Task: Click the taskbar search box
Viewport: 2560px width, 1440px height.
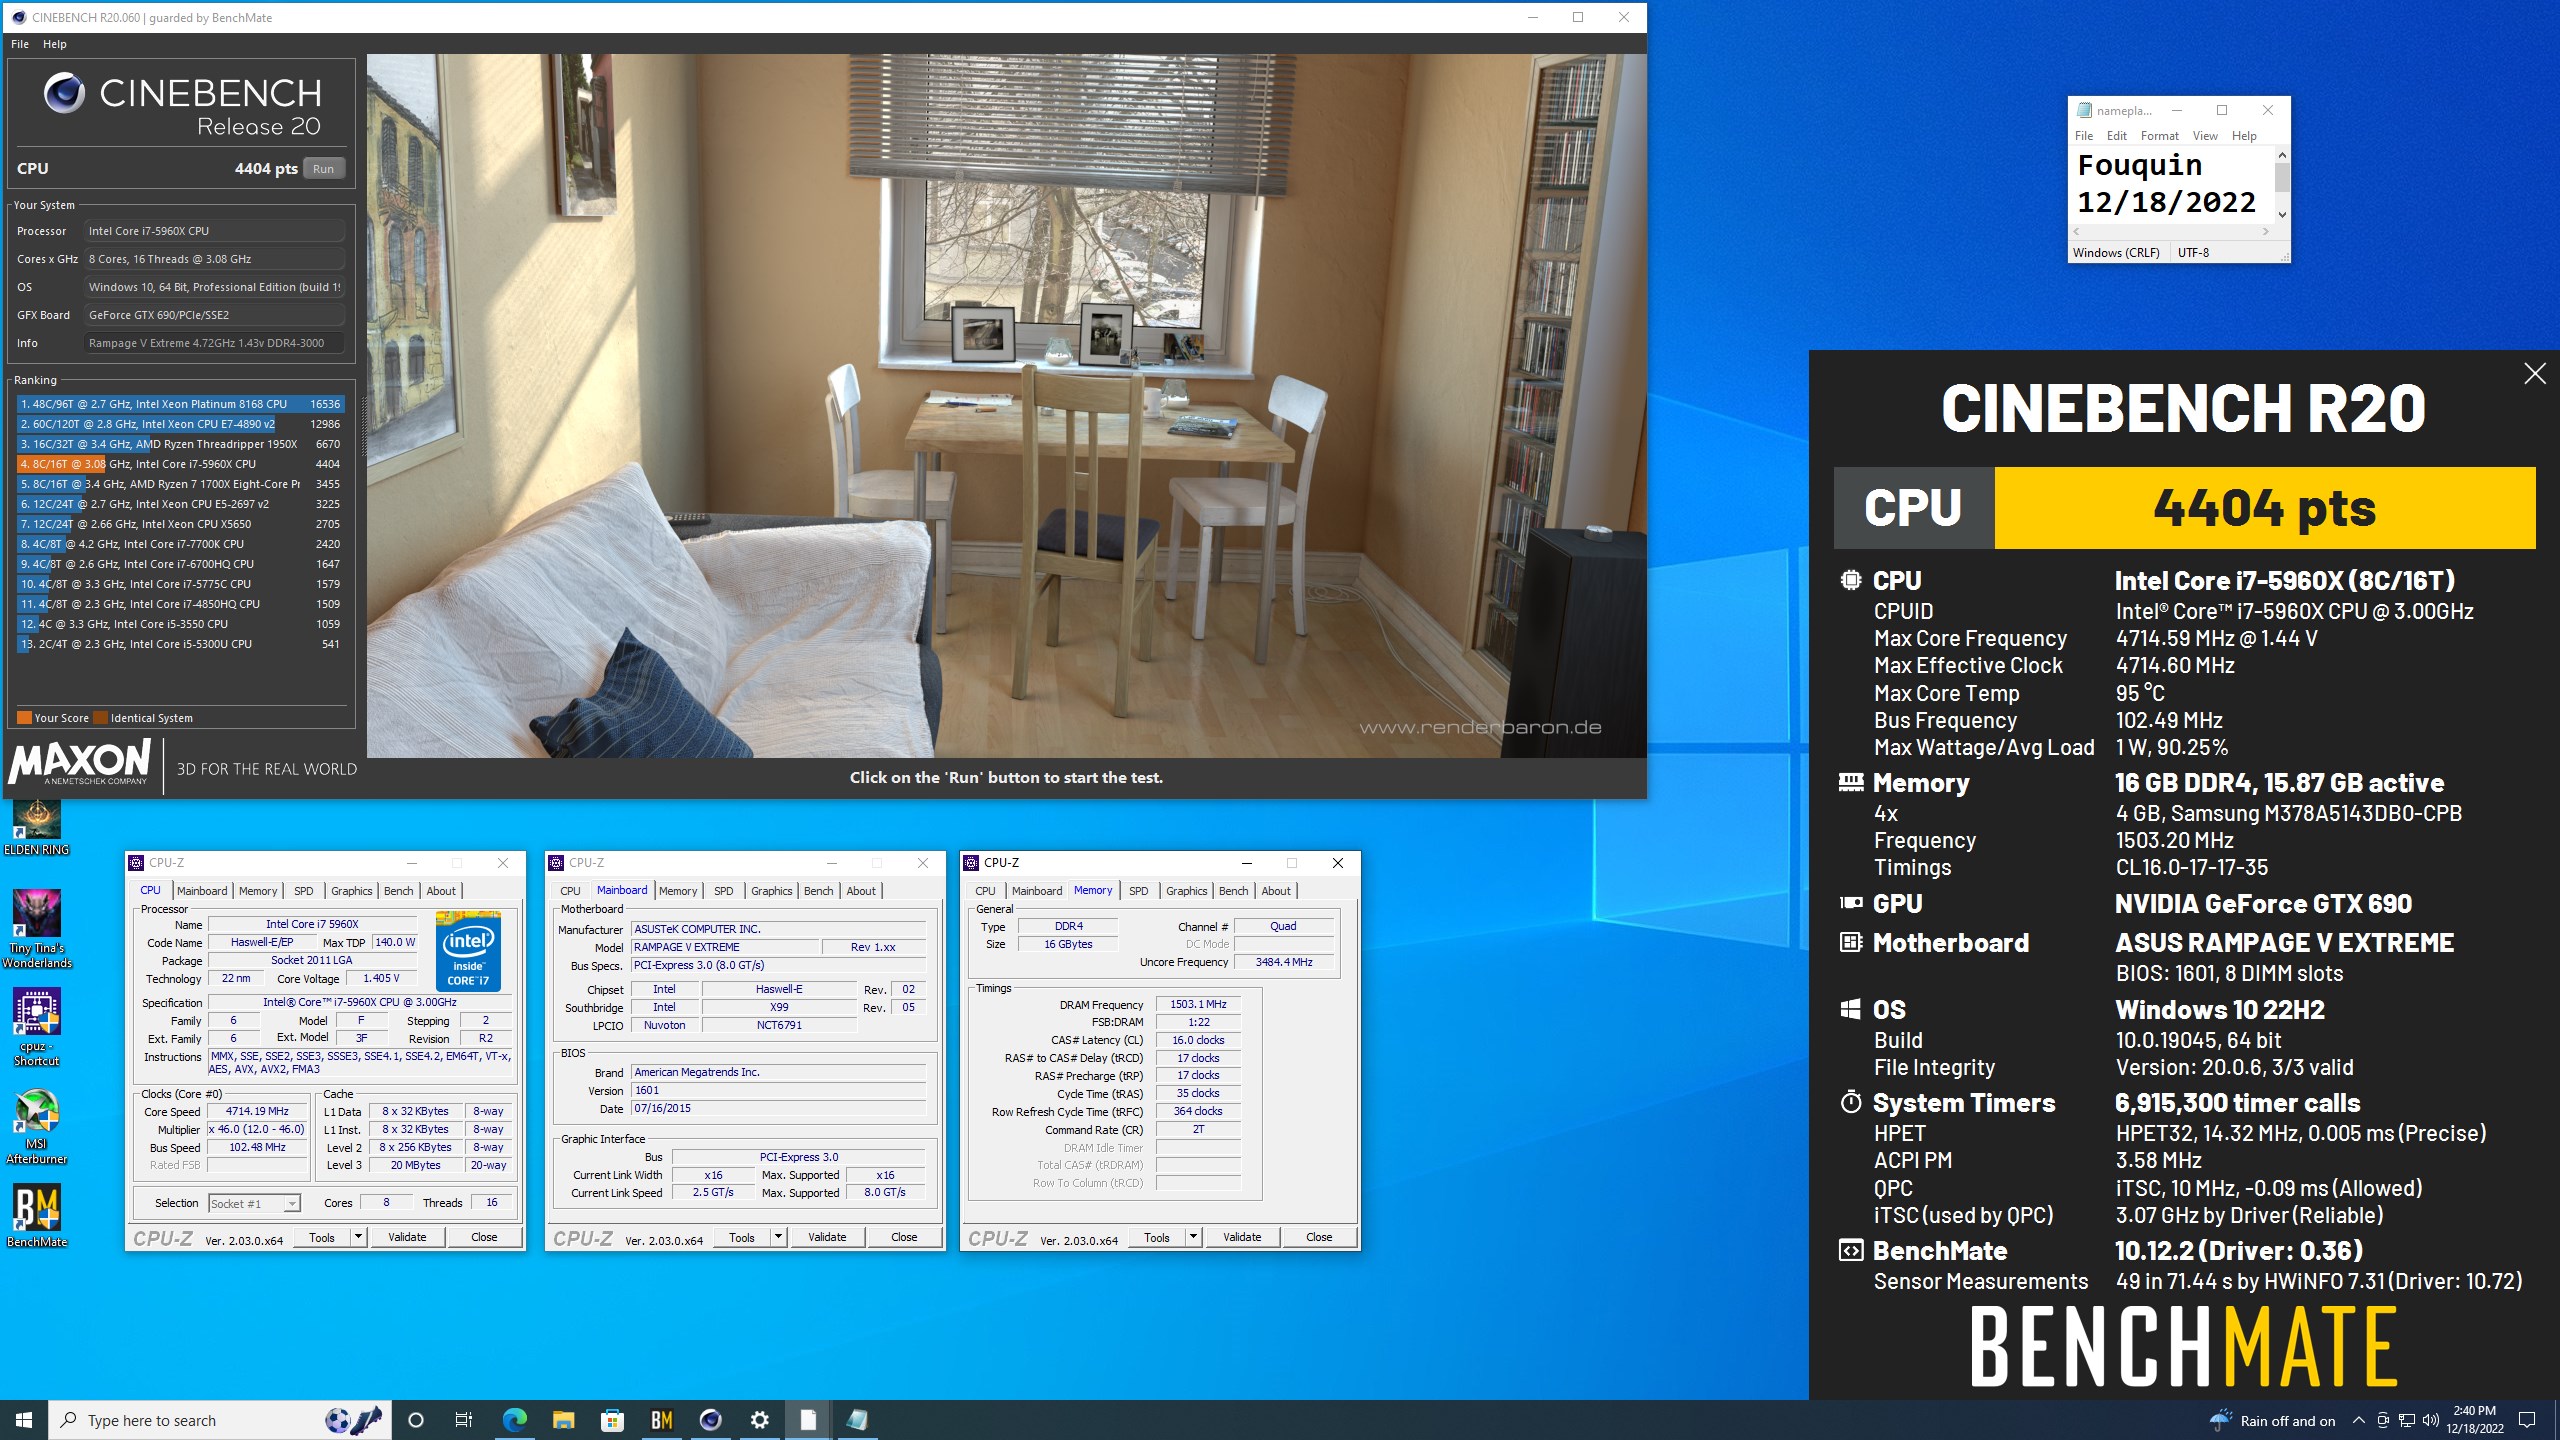Action: [x=218, y=1420]
